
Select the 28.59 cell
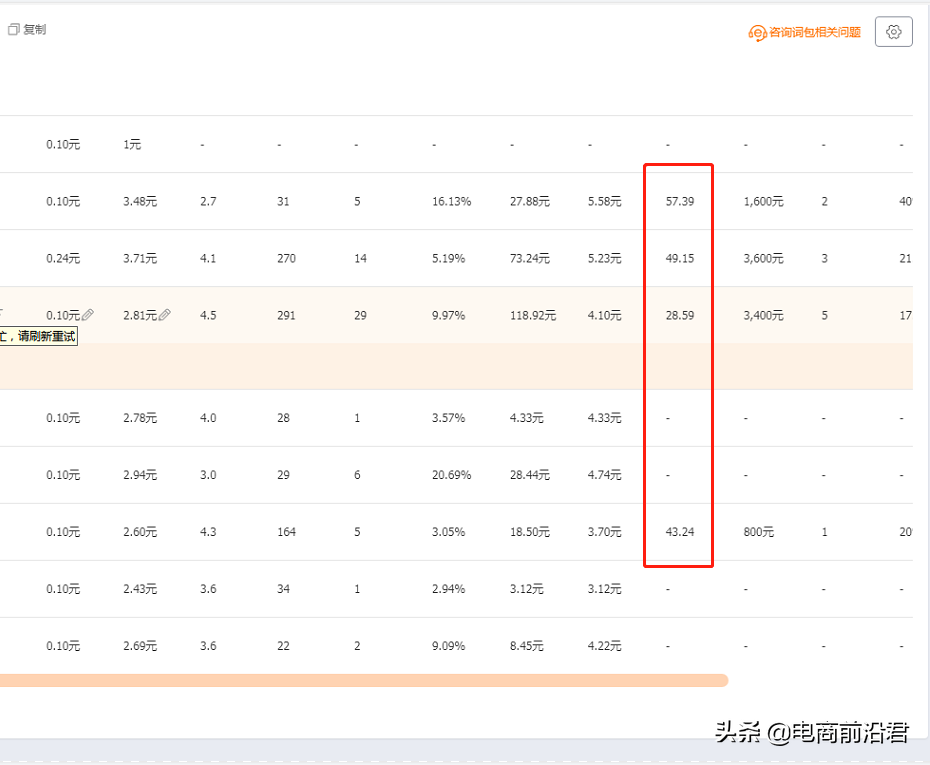680,315
